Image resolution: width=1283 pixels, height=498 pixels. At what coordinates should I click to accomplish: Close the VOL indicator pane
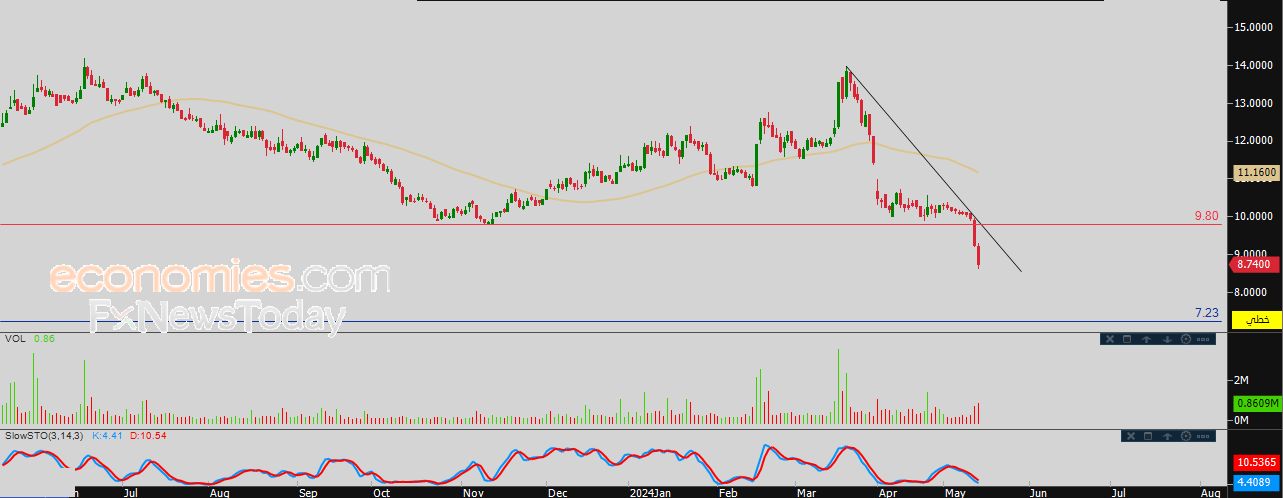(1110, 339)
